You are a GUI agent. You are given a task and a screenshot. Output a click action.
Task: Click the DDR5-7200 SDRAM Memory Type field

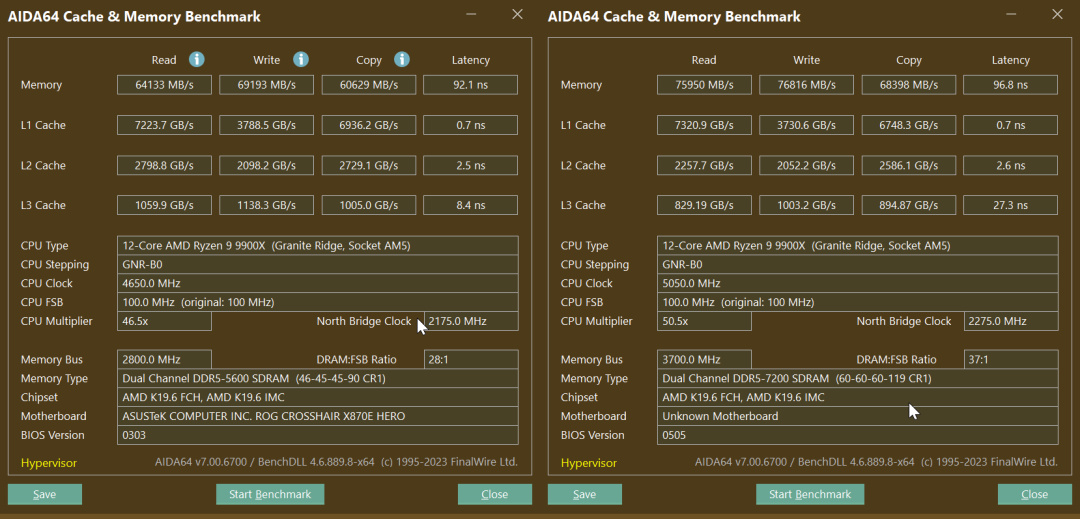click(858, 379)
